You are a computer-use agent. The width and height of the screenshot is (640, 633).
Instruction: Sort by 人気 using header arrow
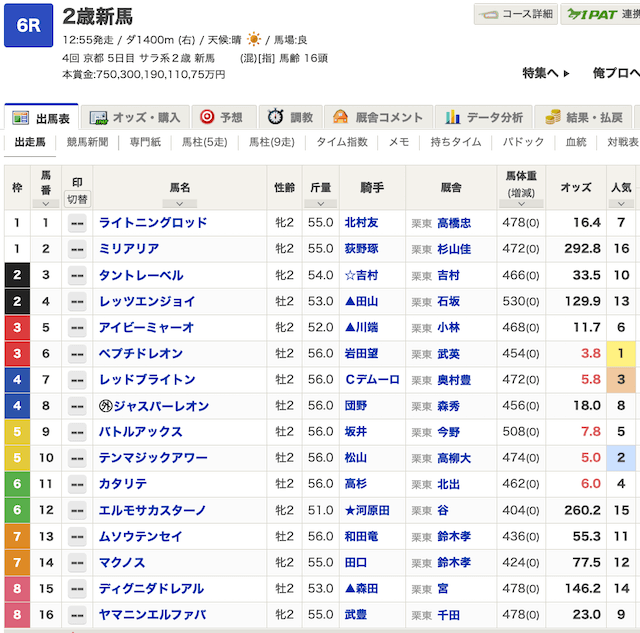point(621,203)
